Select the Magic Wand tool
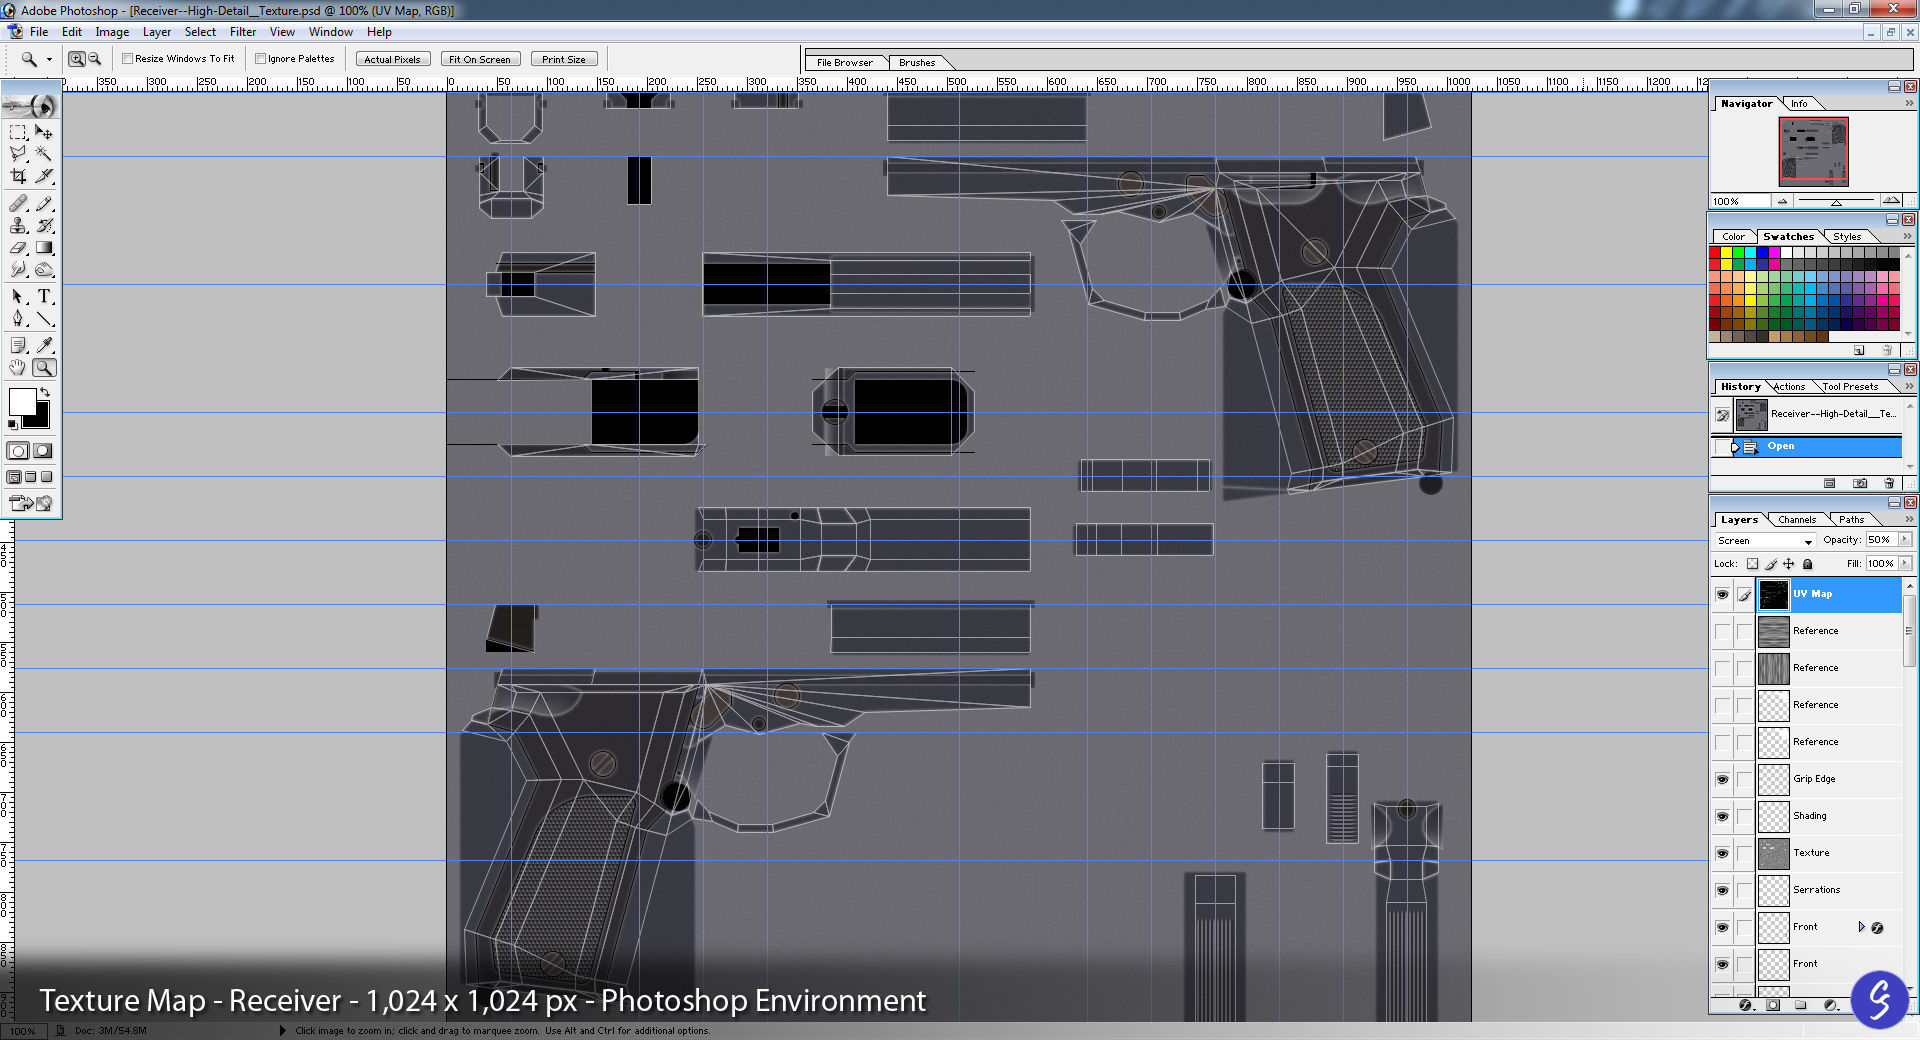The image size is (1920, 1040). 44,154
